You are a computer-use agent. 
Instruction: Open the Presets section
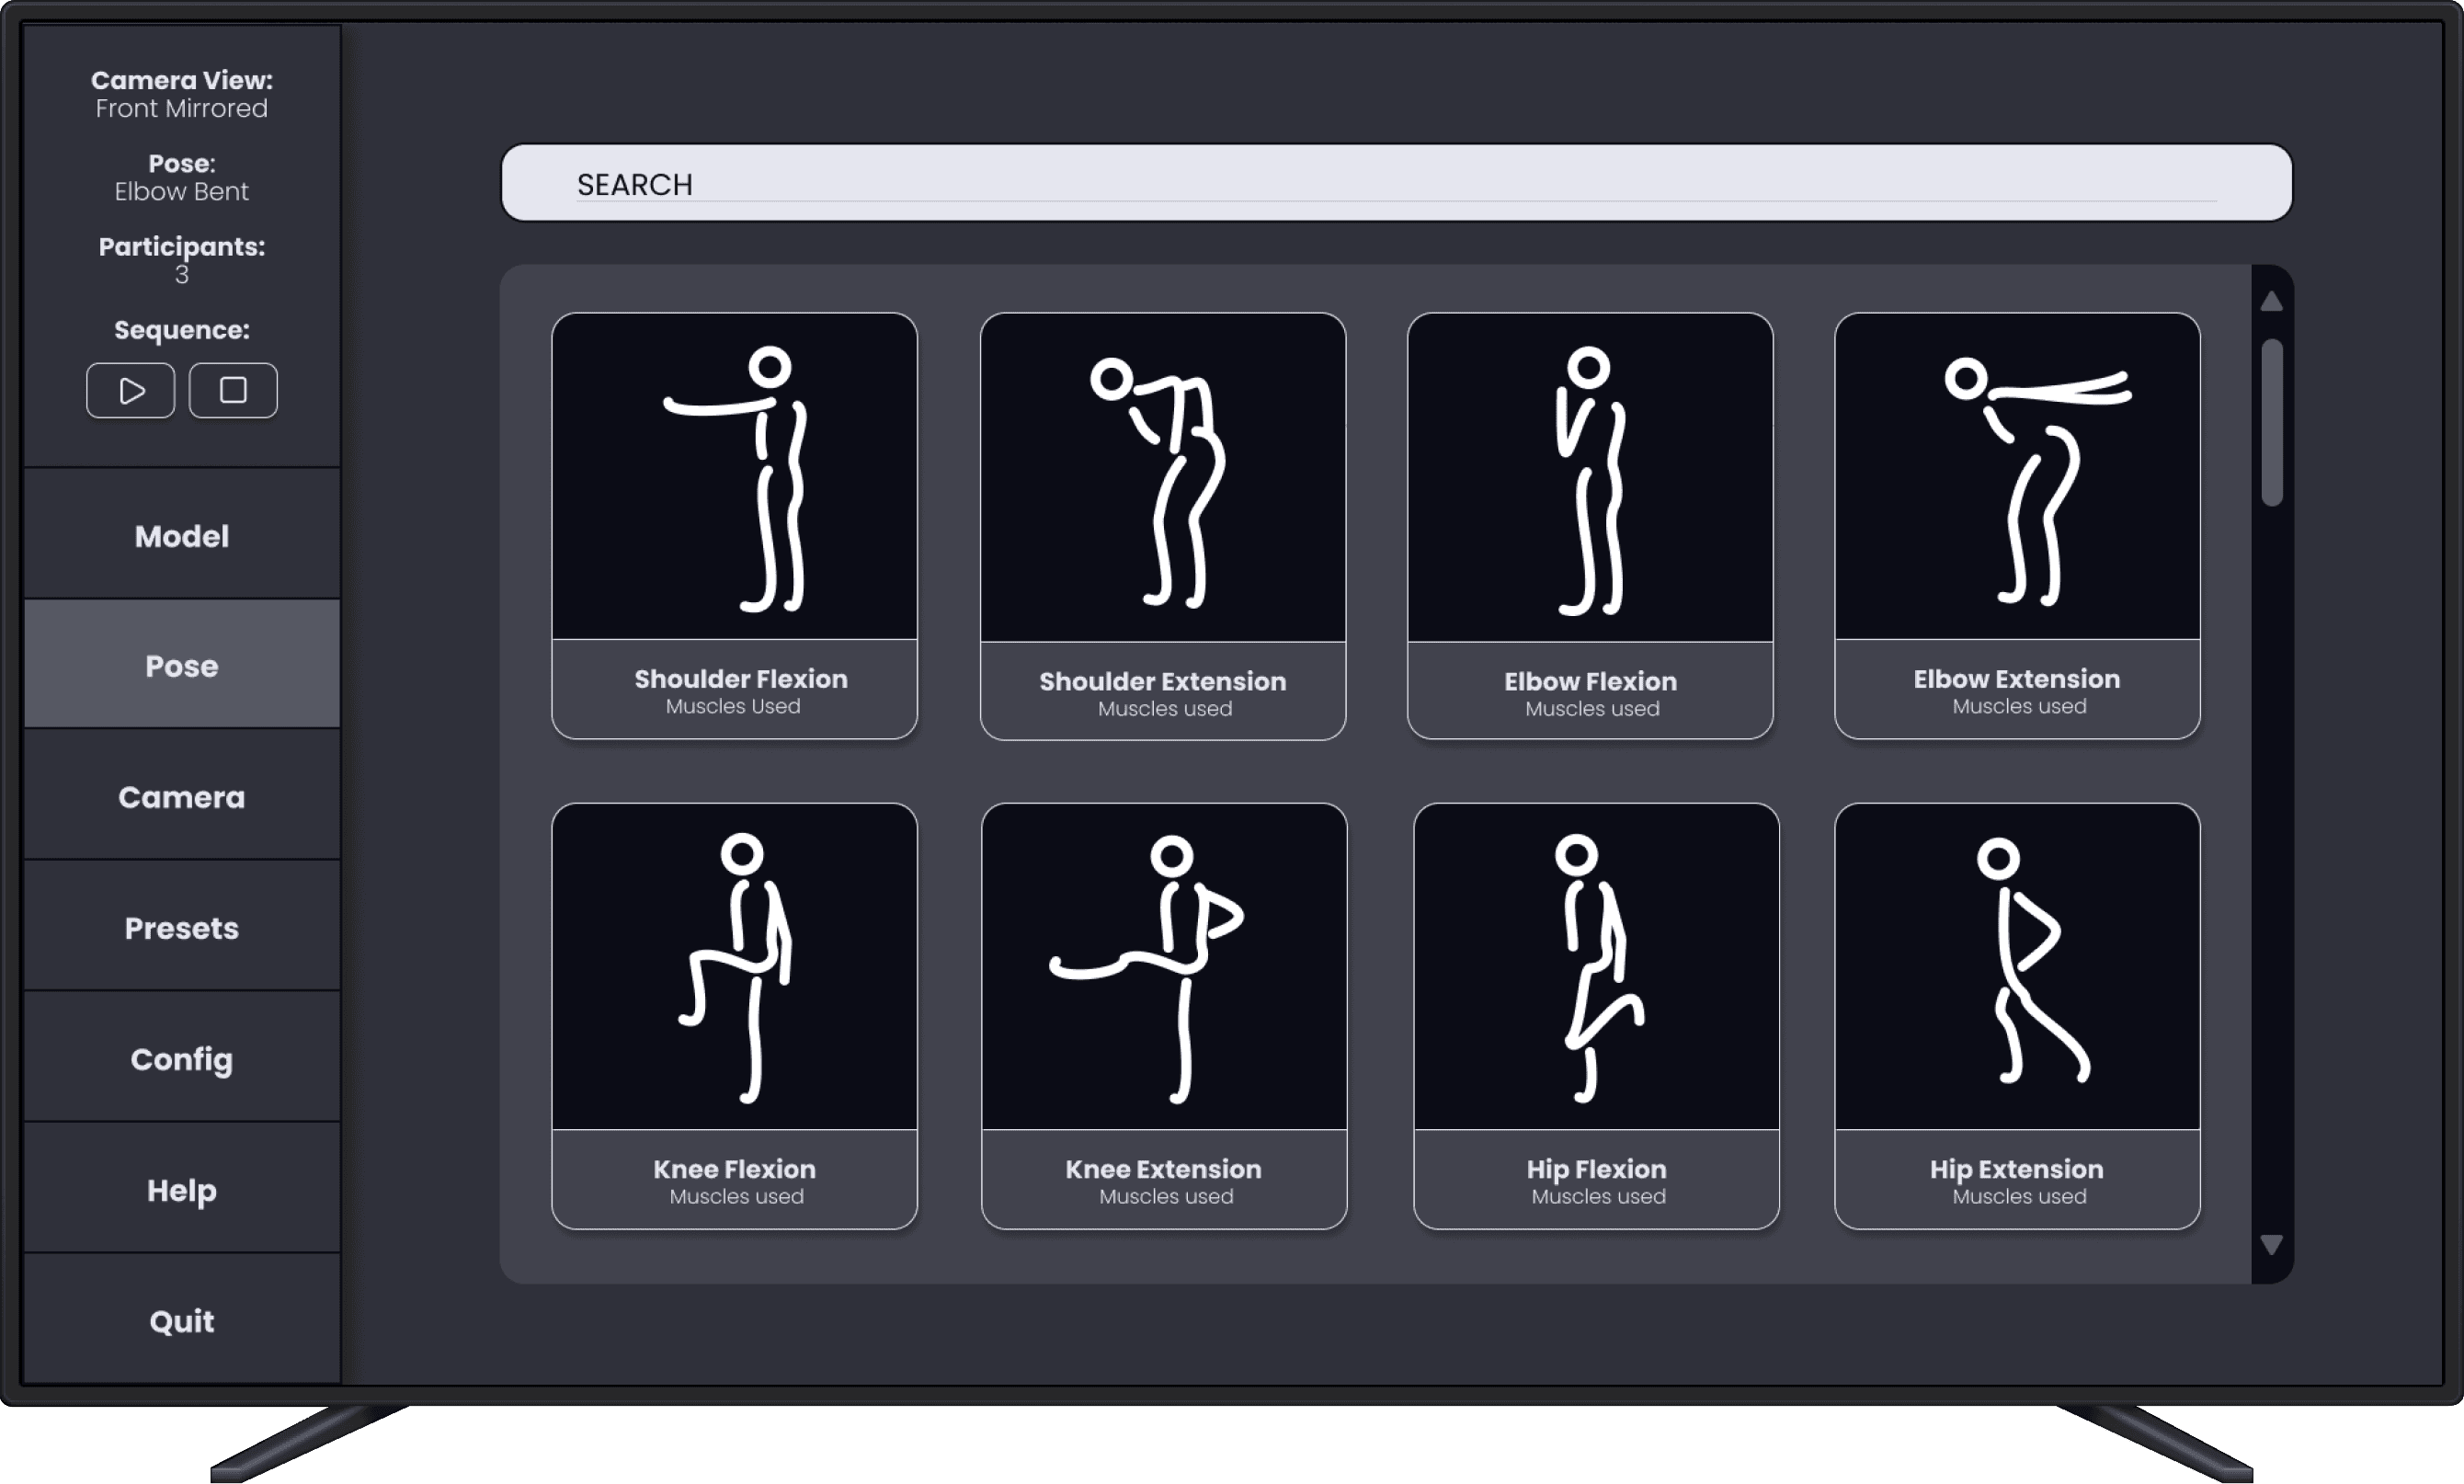(182, 928)
